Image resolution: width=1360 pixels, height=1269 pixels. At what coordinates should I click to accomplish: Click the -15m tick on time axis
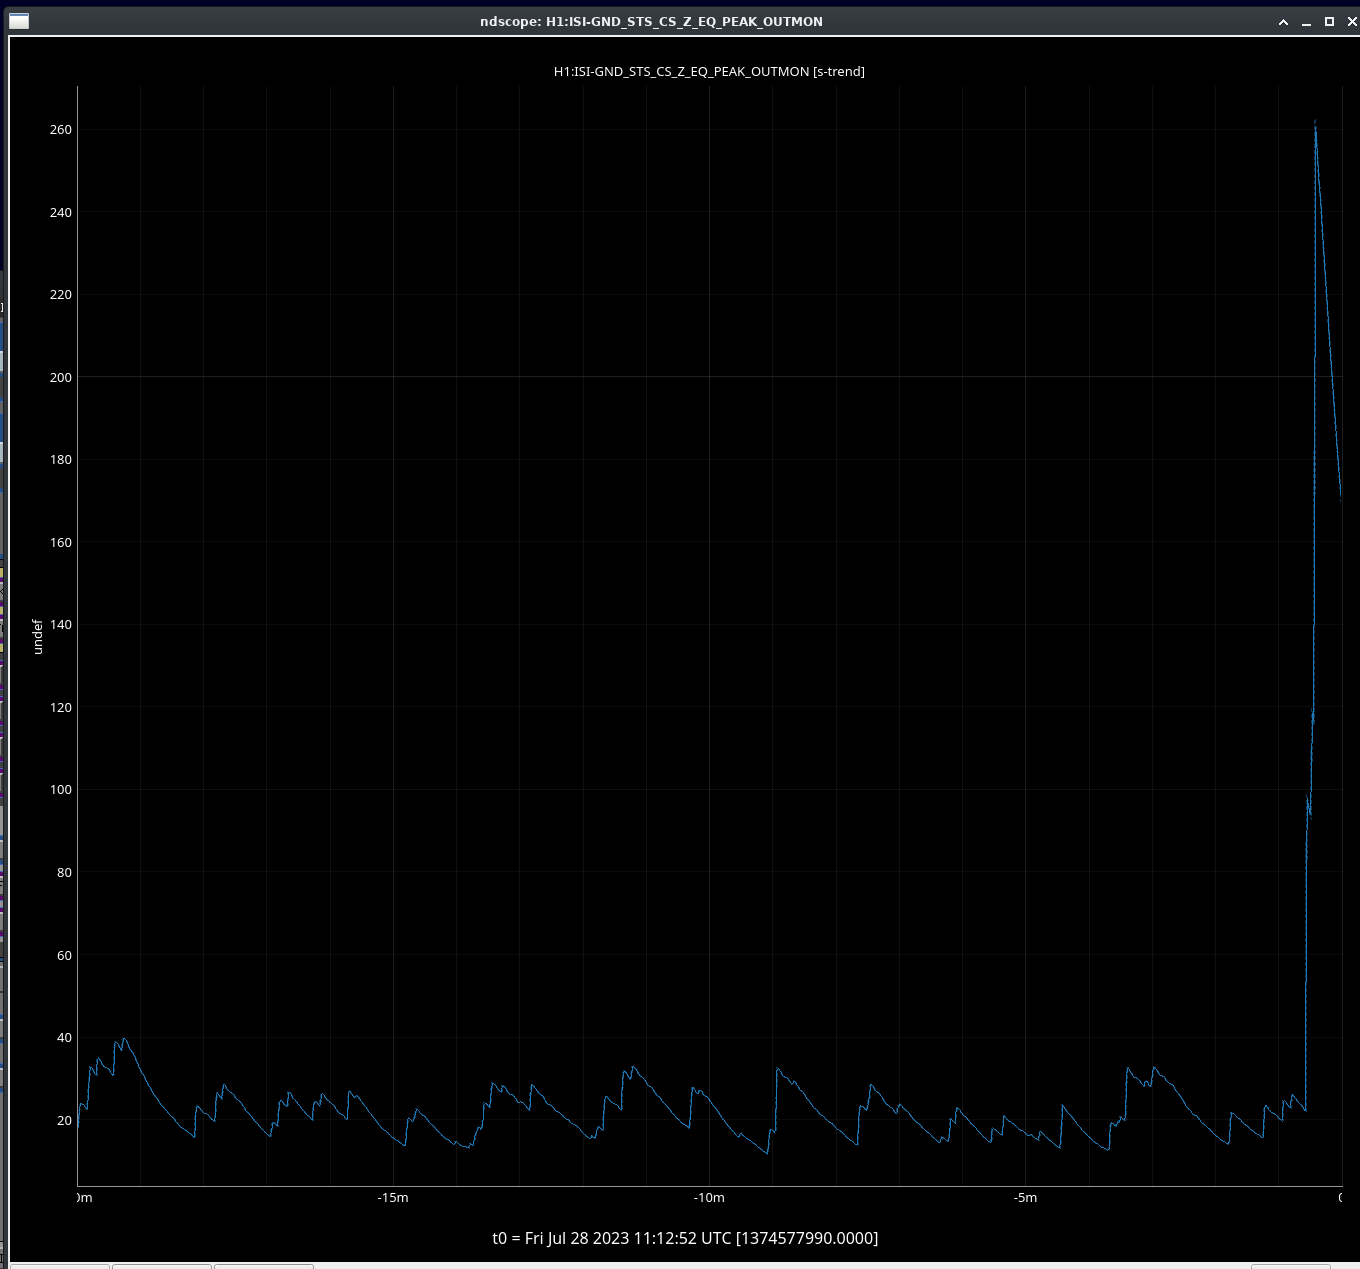pos(392,1198)
